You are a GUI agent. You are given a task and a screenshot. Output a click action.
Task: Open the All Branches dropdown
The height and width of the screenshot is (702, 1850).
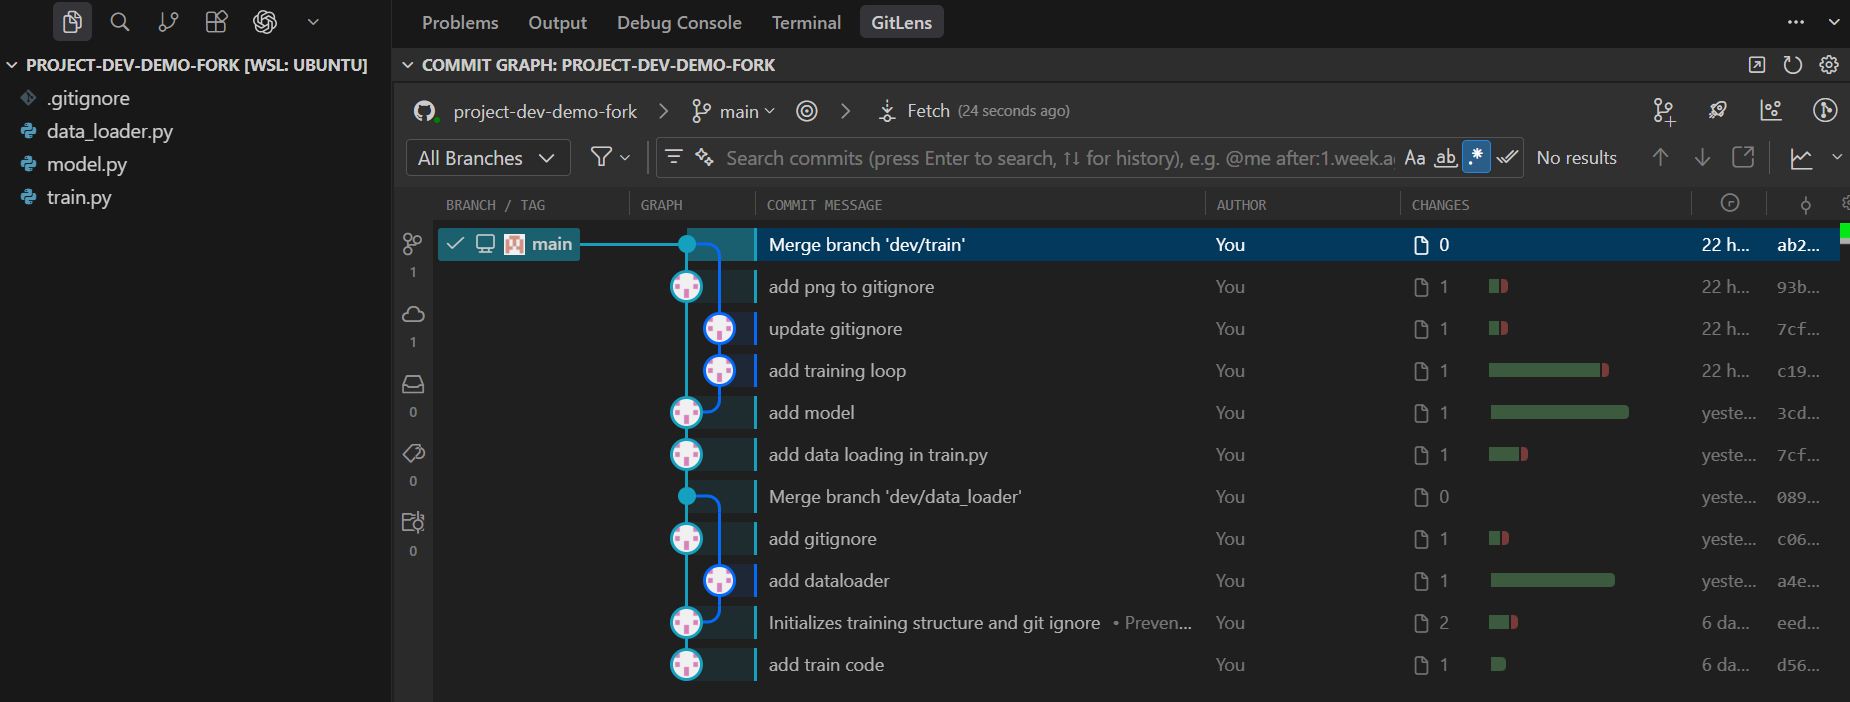pyautogui.click(x=488, y=158)
